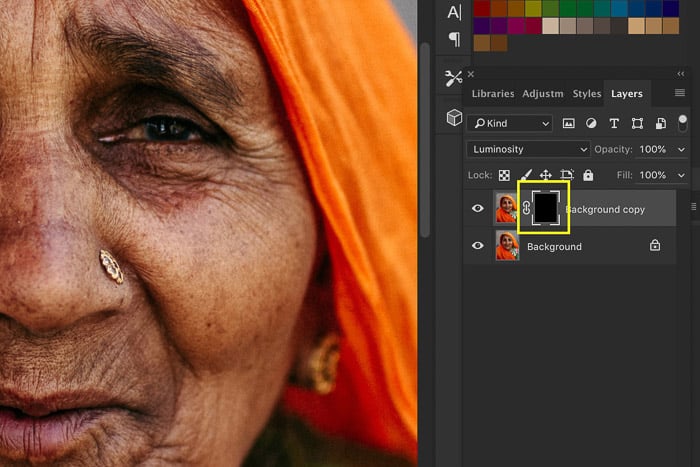Expand the Fill slider chevron

coord(681,175)
